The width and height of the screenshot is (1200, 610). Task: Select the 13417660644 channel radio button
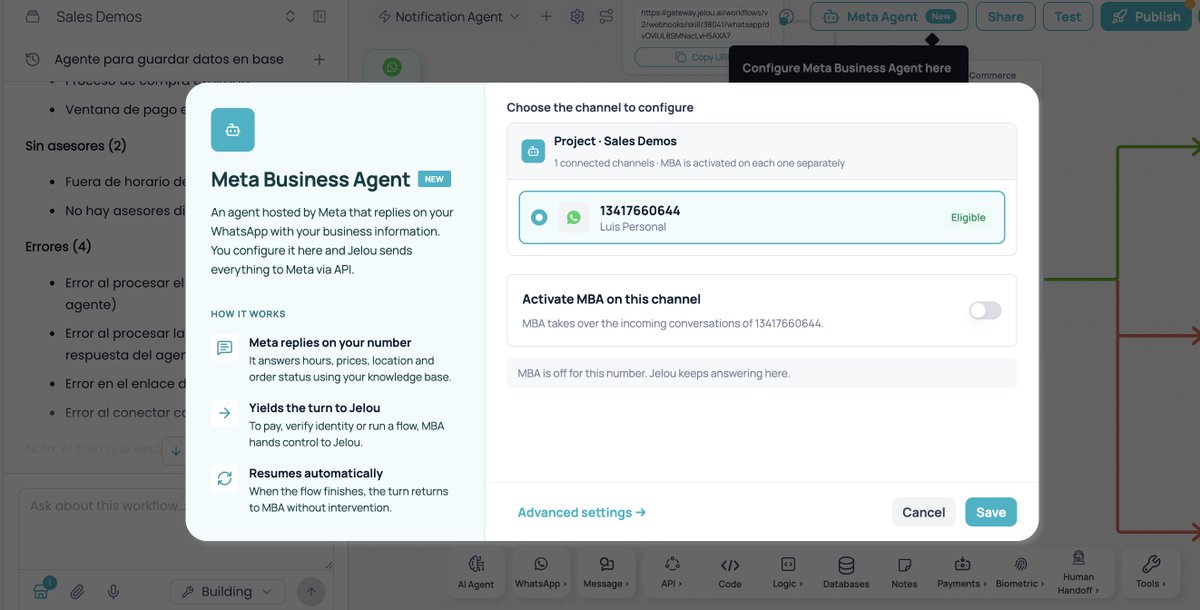click(x=539, y=217)
